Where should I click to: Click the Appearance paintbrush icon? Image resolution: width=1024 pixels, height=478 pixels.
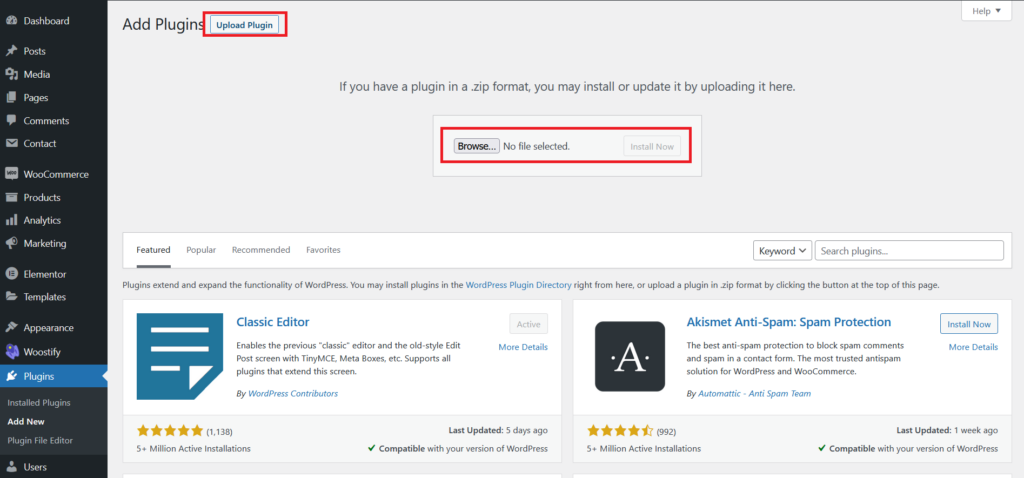click(11, 328)
